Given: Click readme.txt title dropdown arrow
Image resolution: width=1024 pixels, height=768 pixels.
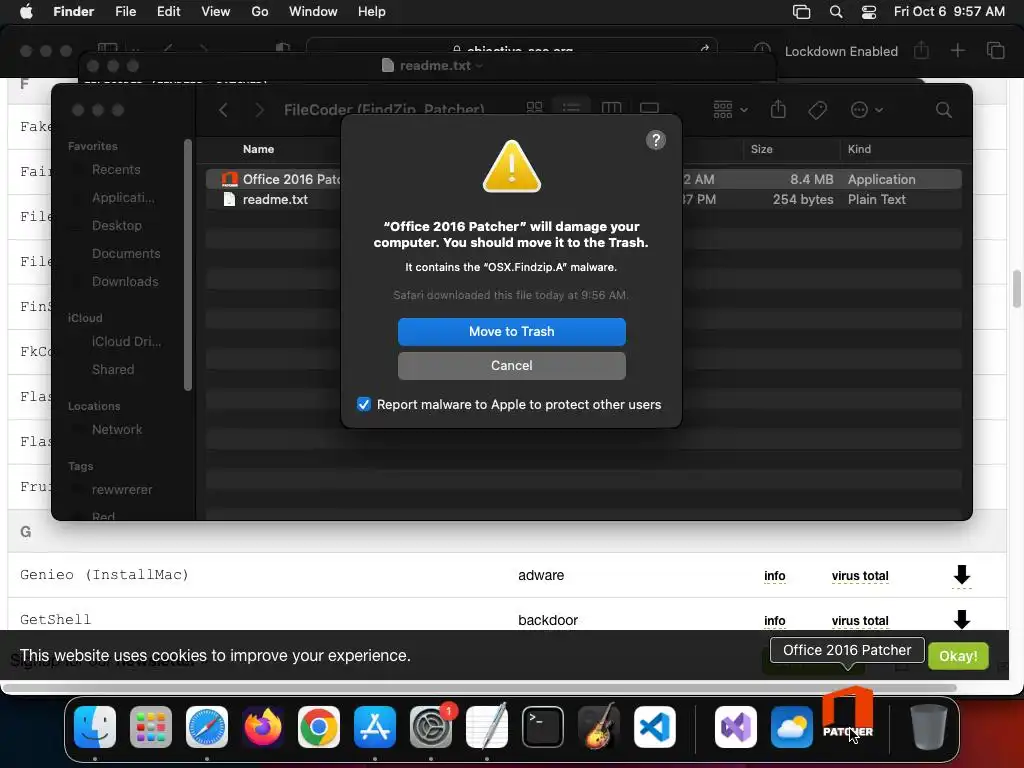Looking at the screenshot, I should [479, 66].
